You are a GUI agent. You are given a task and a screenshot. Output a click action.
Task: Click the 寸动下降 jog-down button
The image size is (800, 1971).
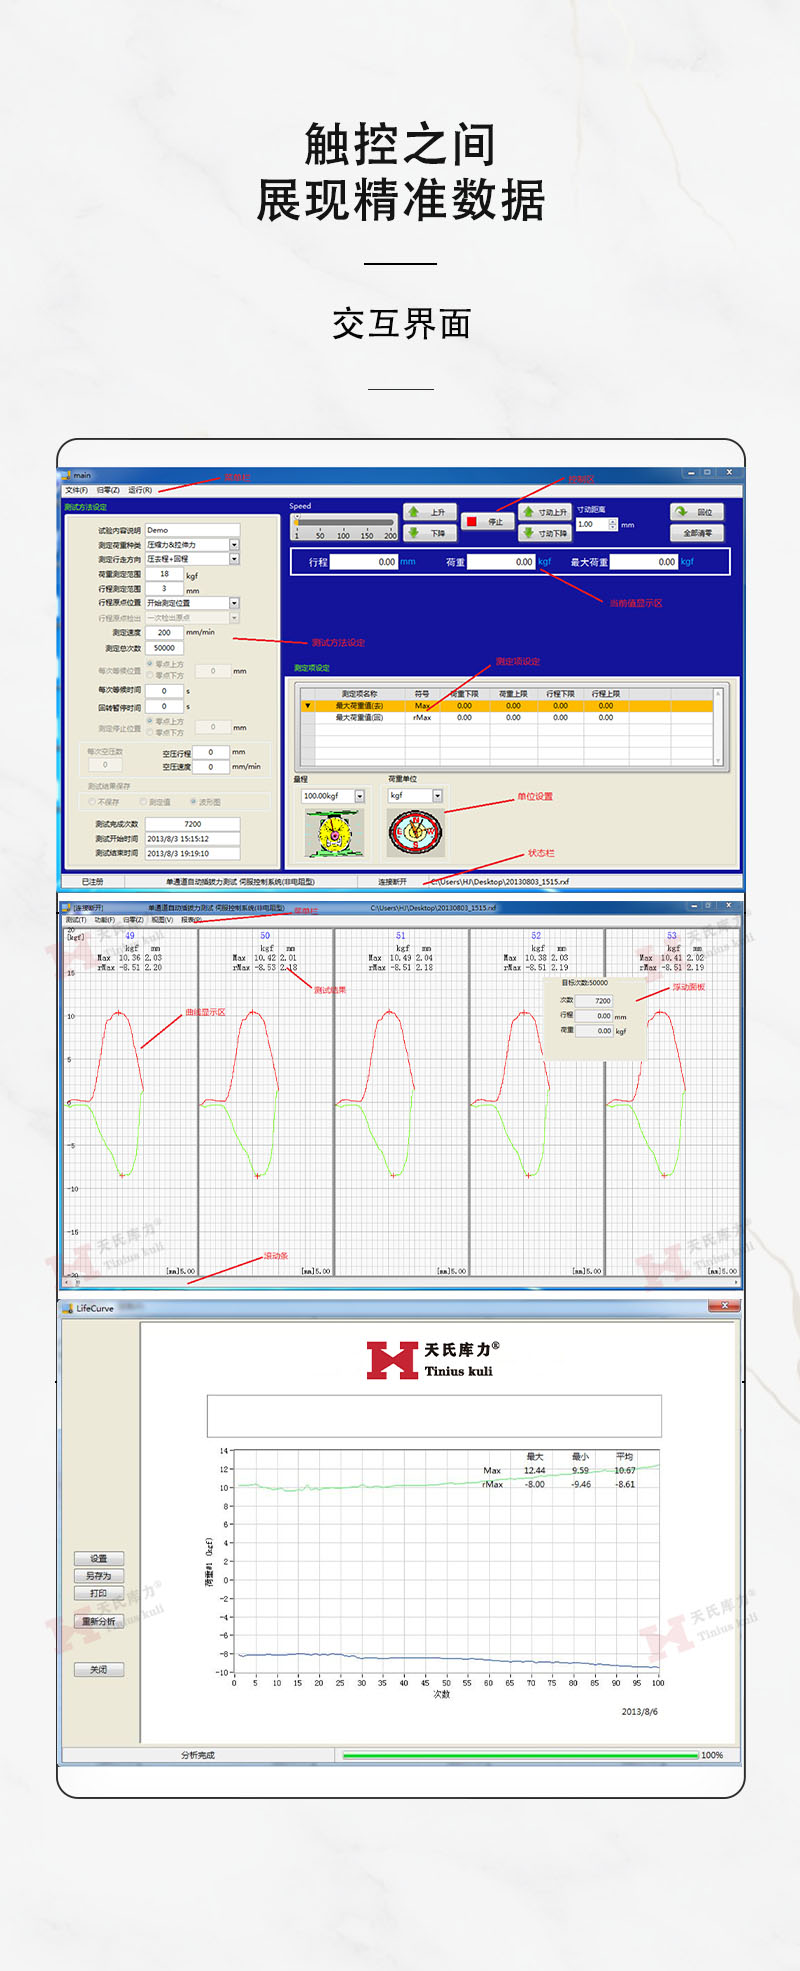(544, 533)
